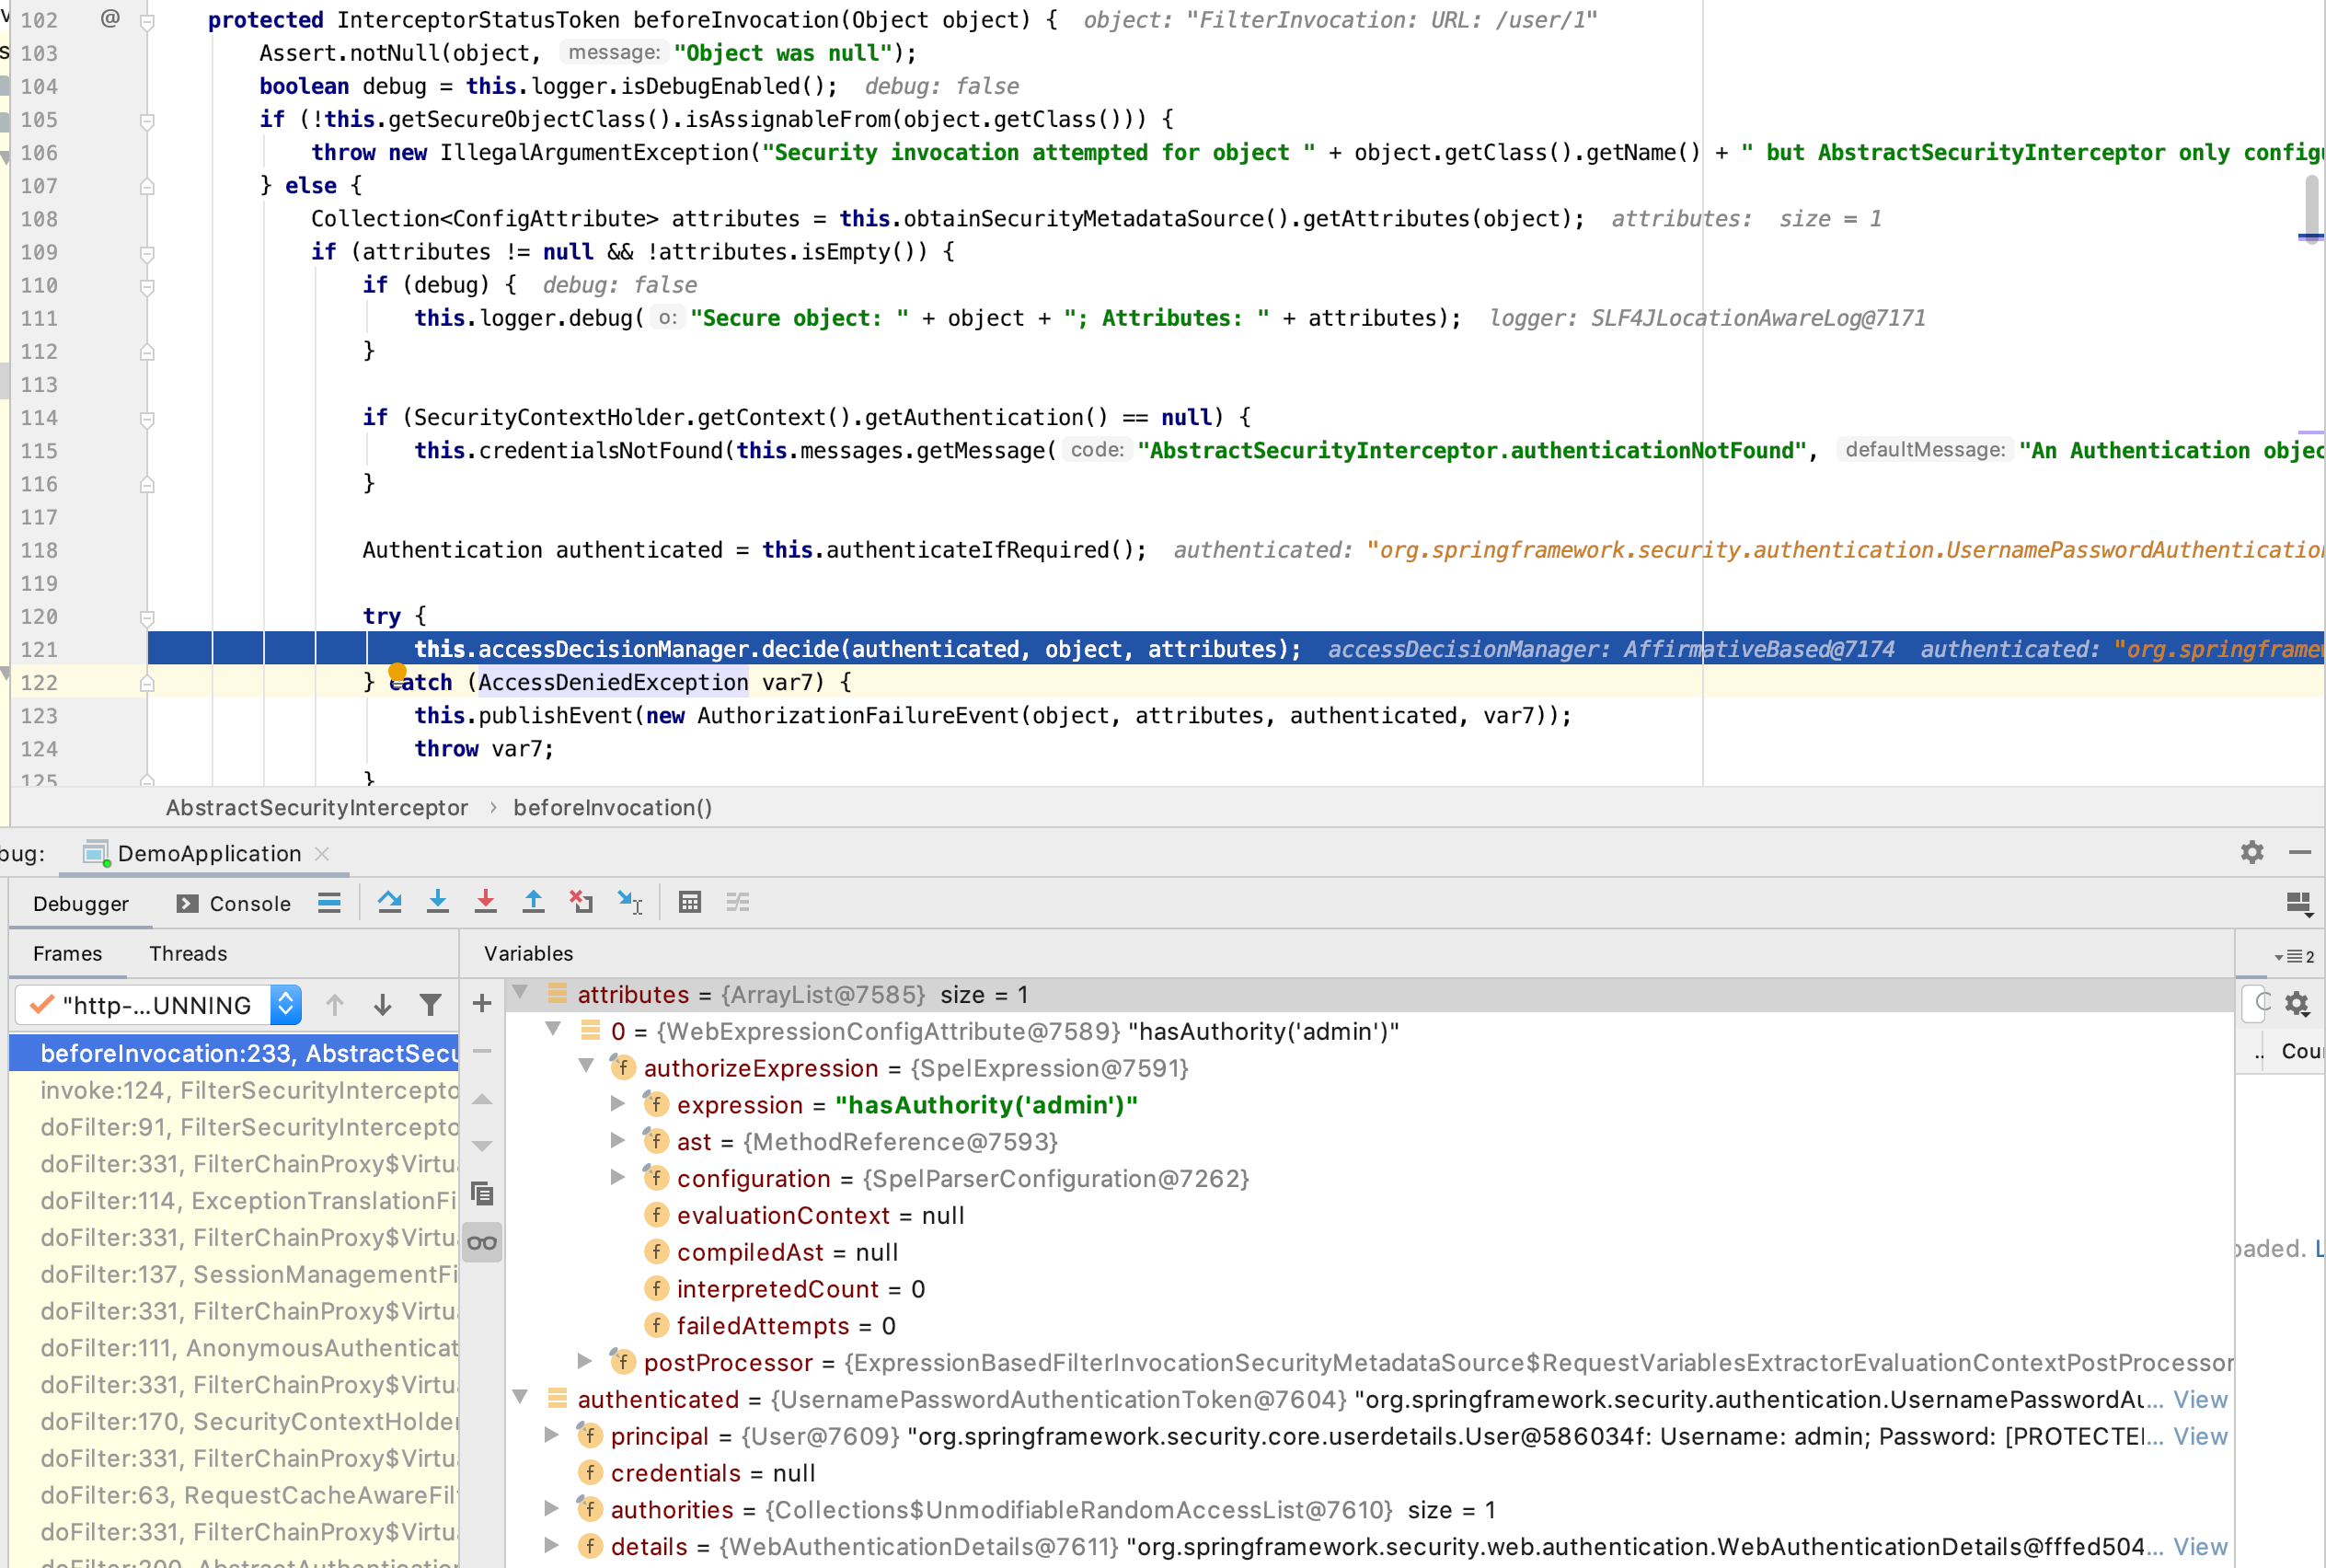Toggle the Show Watches glasses icon
Viewport: 2326px width, 1568px height.
482,1243
